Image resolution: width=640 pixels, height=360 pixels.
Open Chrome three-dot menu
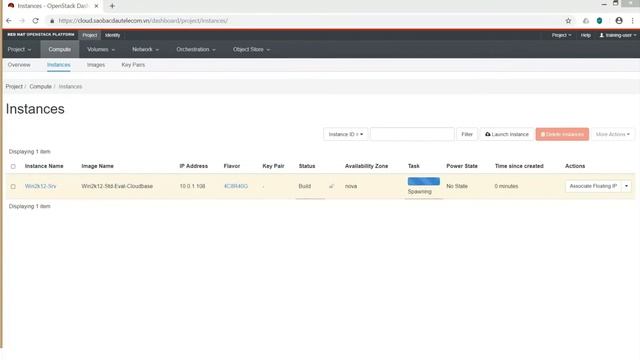coord(633,20)
